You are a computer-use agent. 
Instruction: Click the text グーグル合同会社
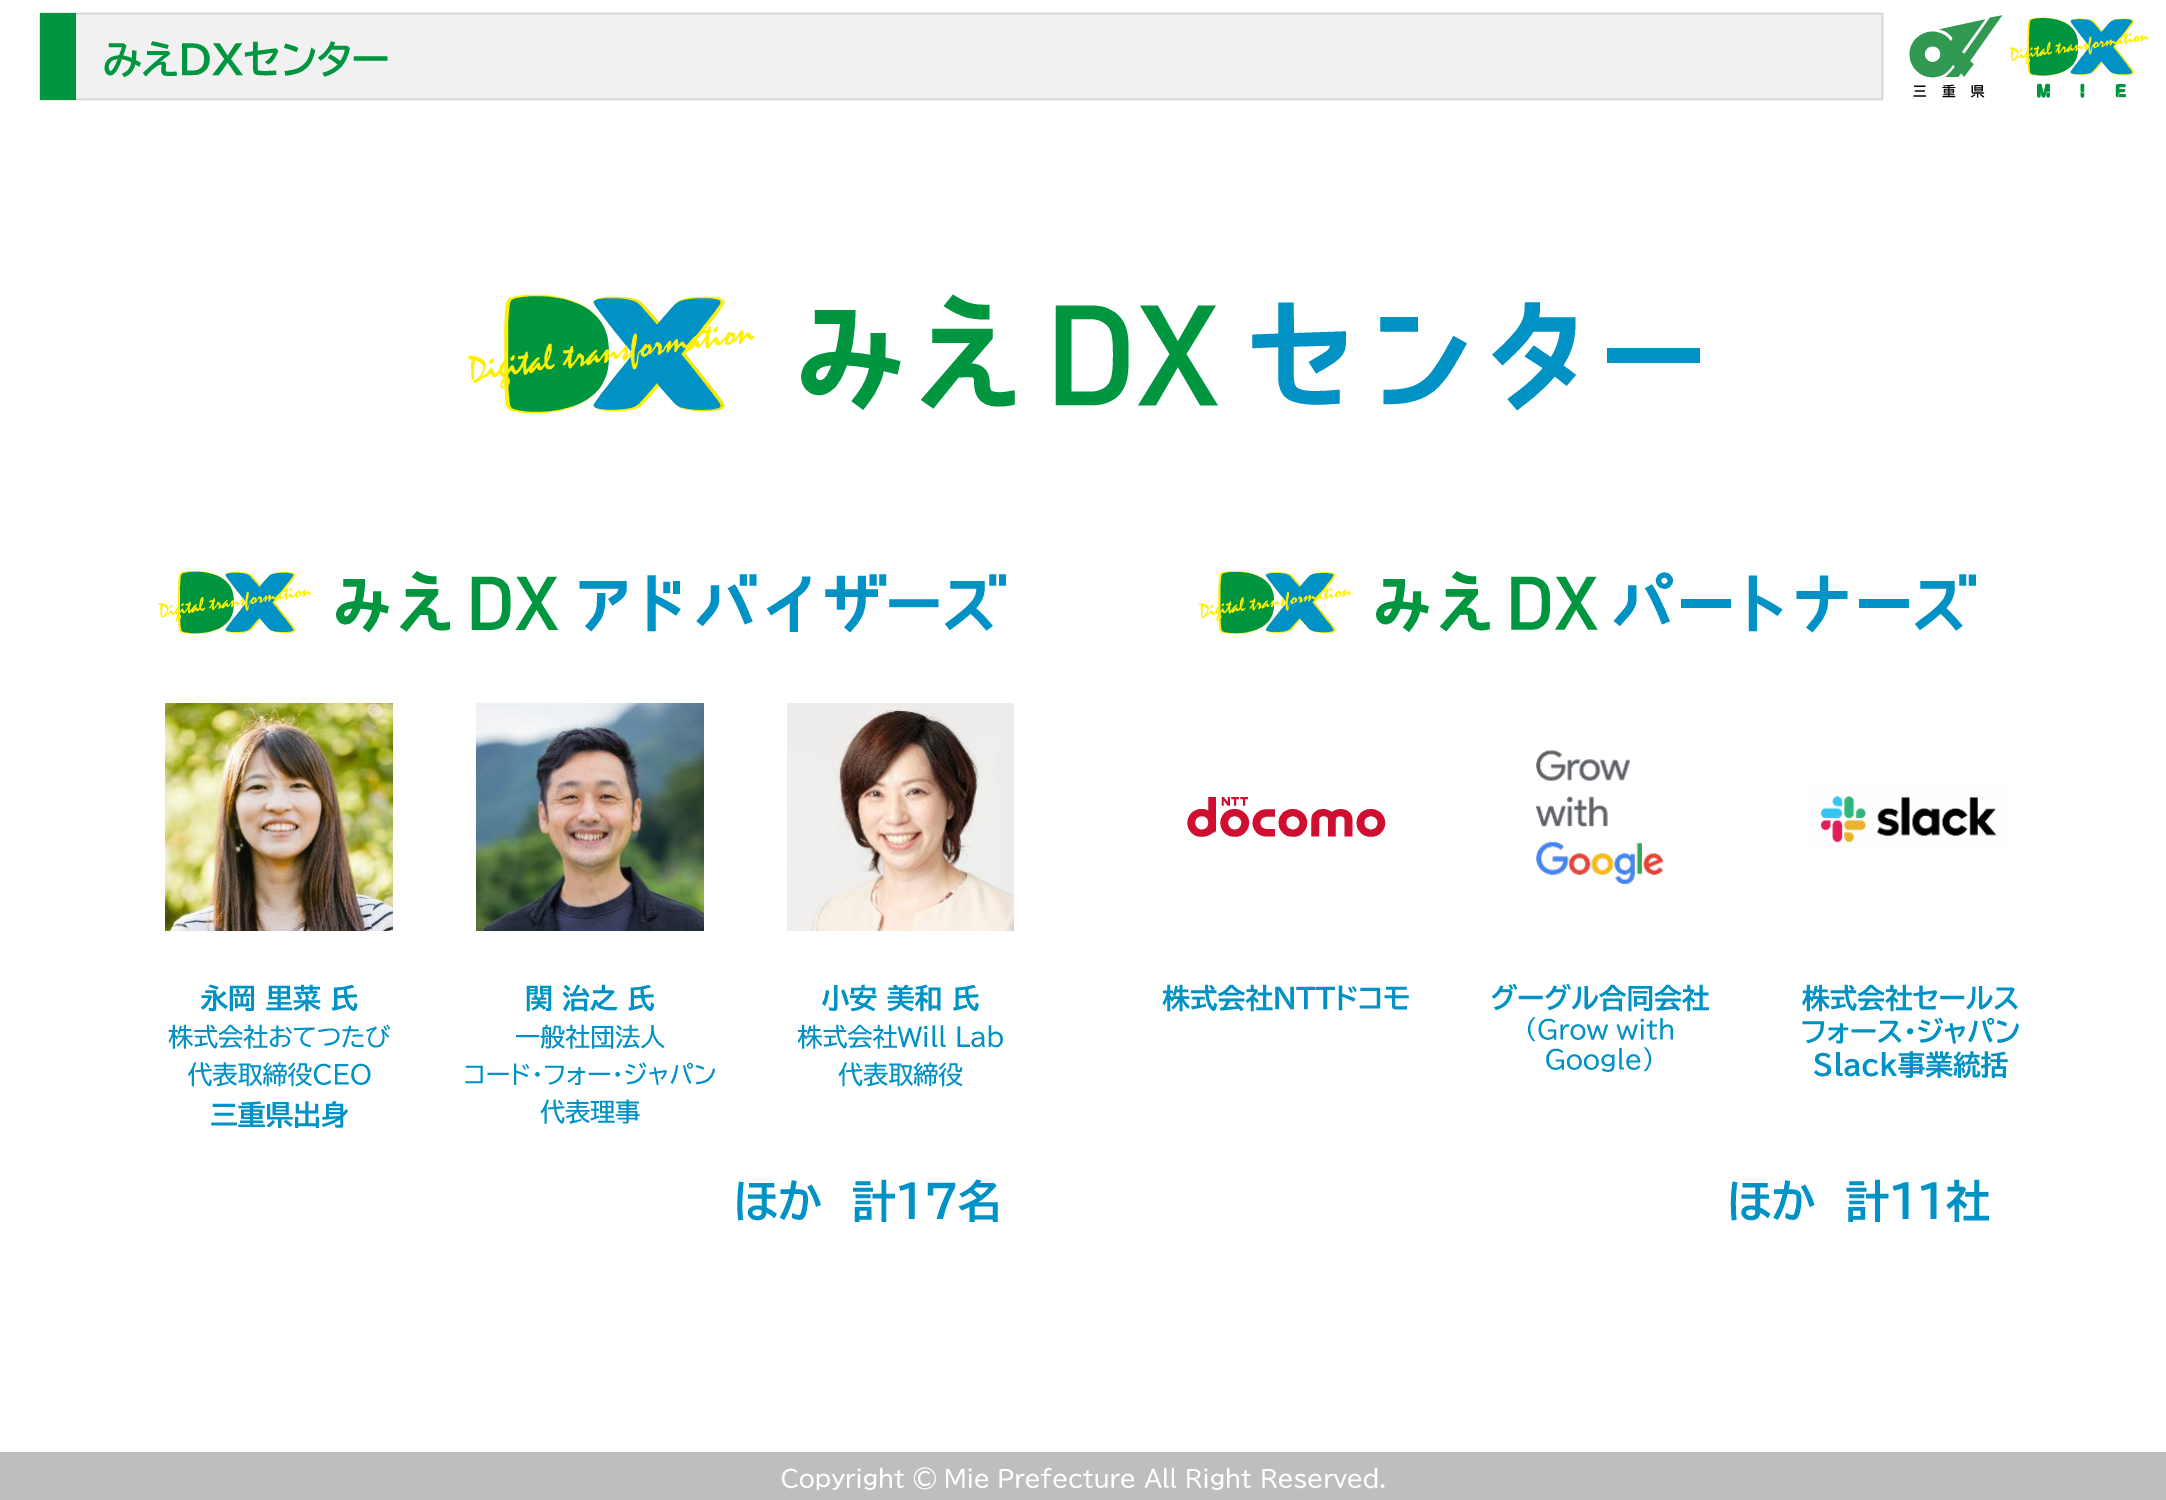click(x=1599, y=997)
